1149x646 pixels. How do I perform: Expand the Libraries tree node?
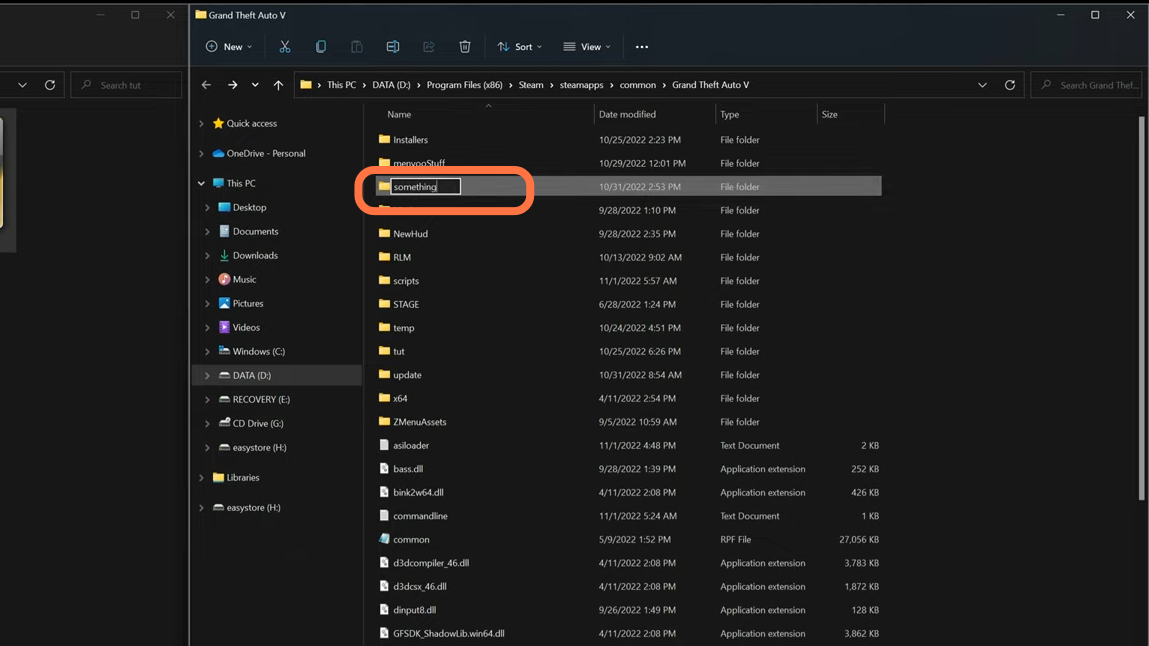202,478
